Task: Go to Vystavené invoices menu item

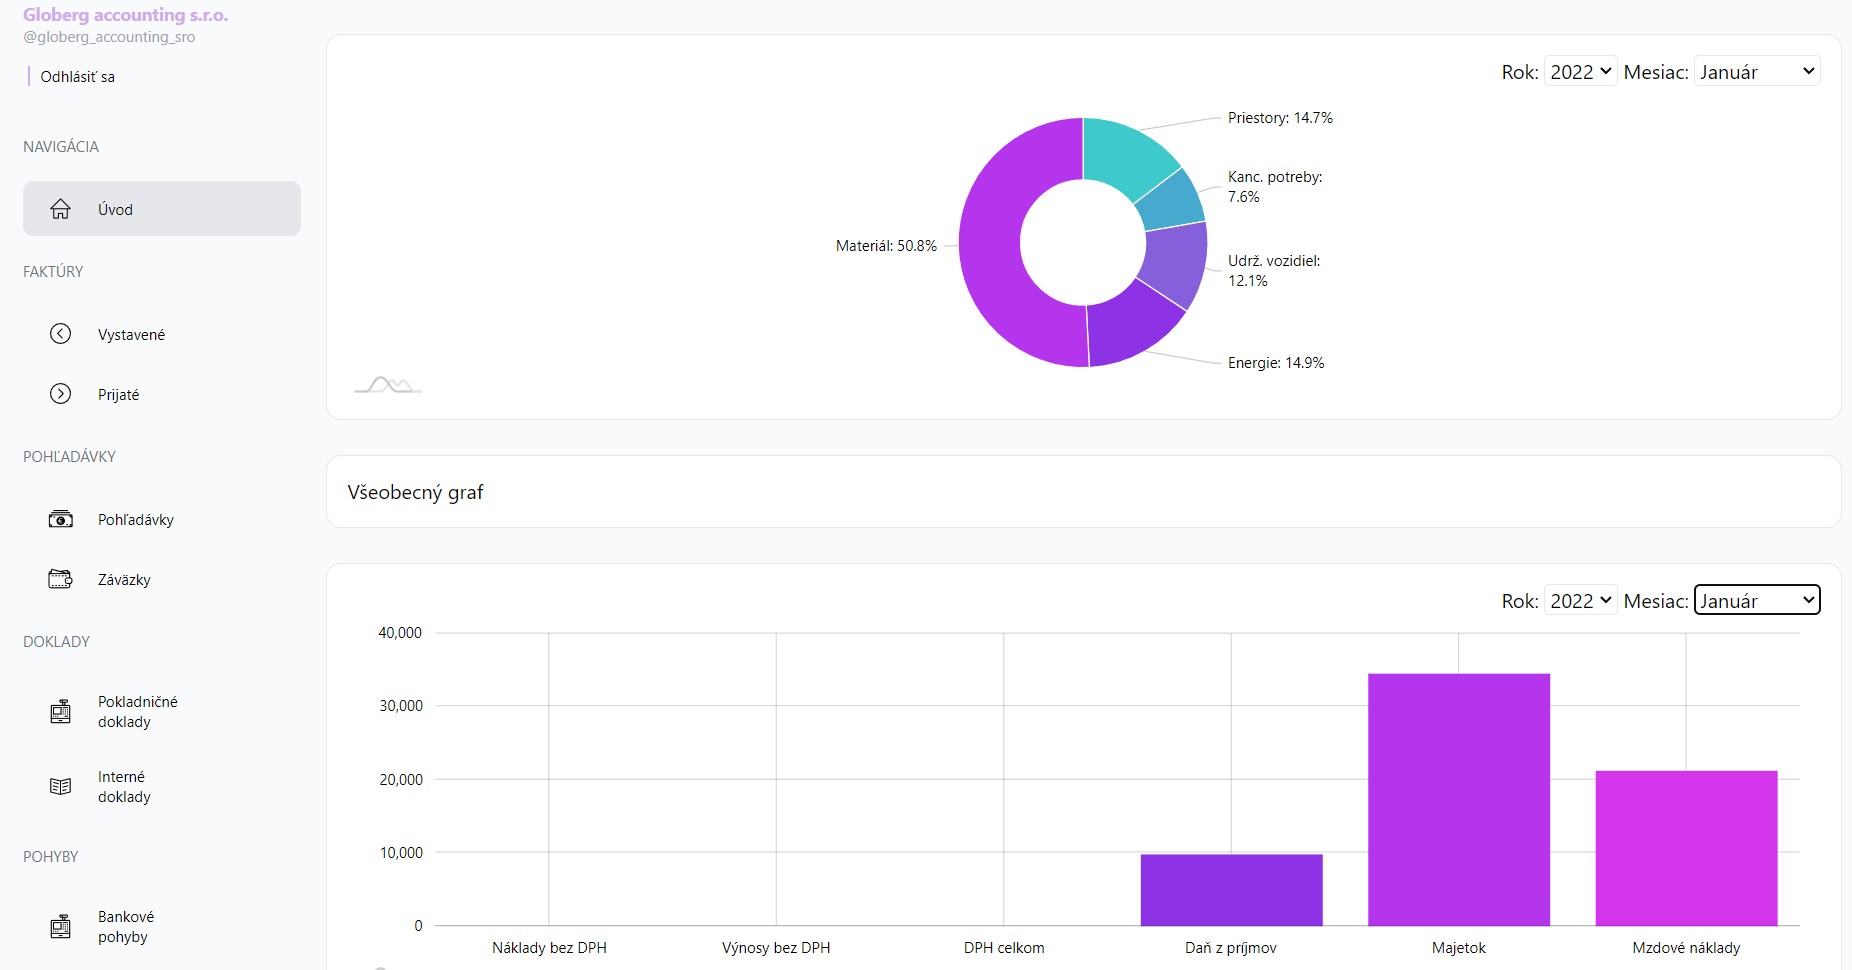Action: [131, 335]
